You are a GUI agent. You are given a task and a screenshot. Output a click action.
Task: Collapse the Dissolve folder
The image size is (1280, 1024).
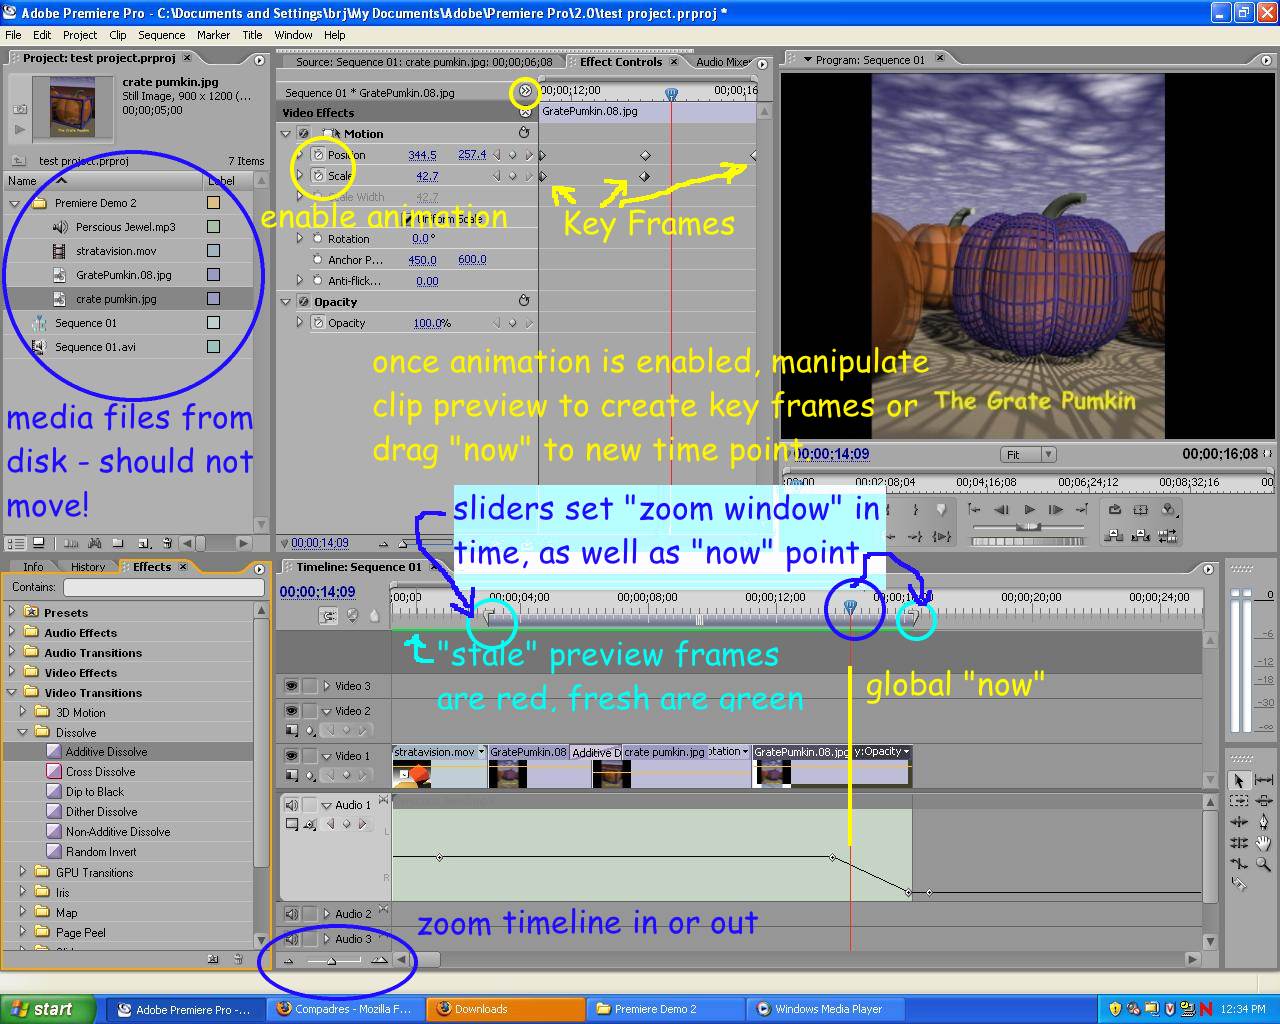point(23,732)
